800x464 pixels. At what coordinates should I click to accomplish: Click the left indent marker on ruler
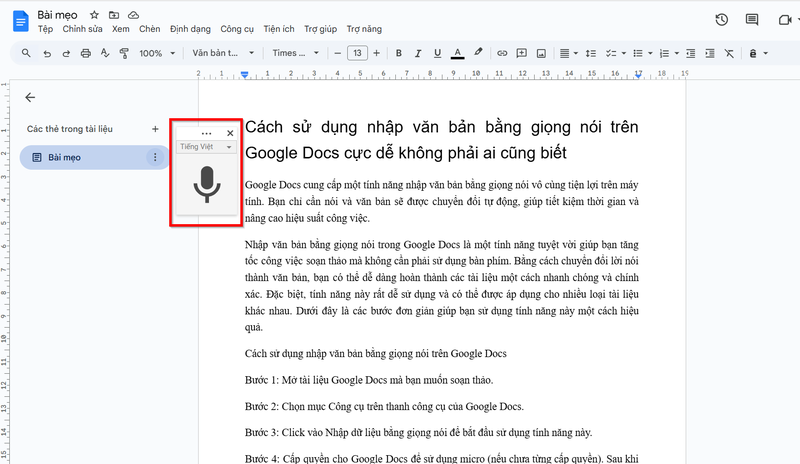pos(244,75)
